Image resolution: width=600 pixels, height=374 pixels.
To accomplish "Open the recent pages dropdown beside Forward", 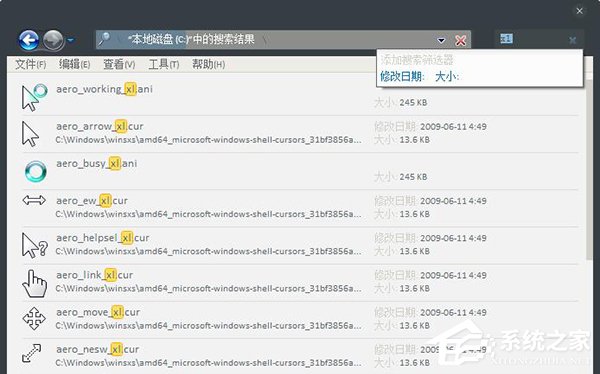I will pos(71,40).
